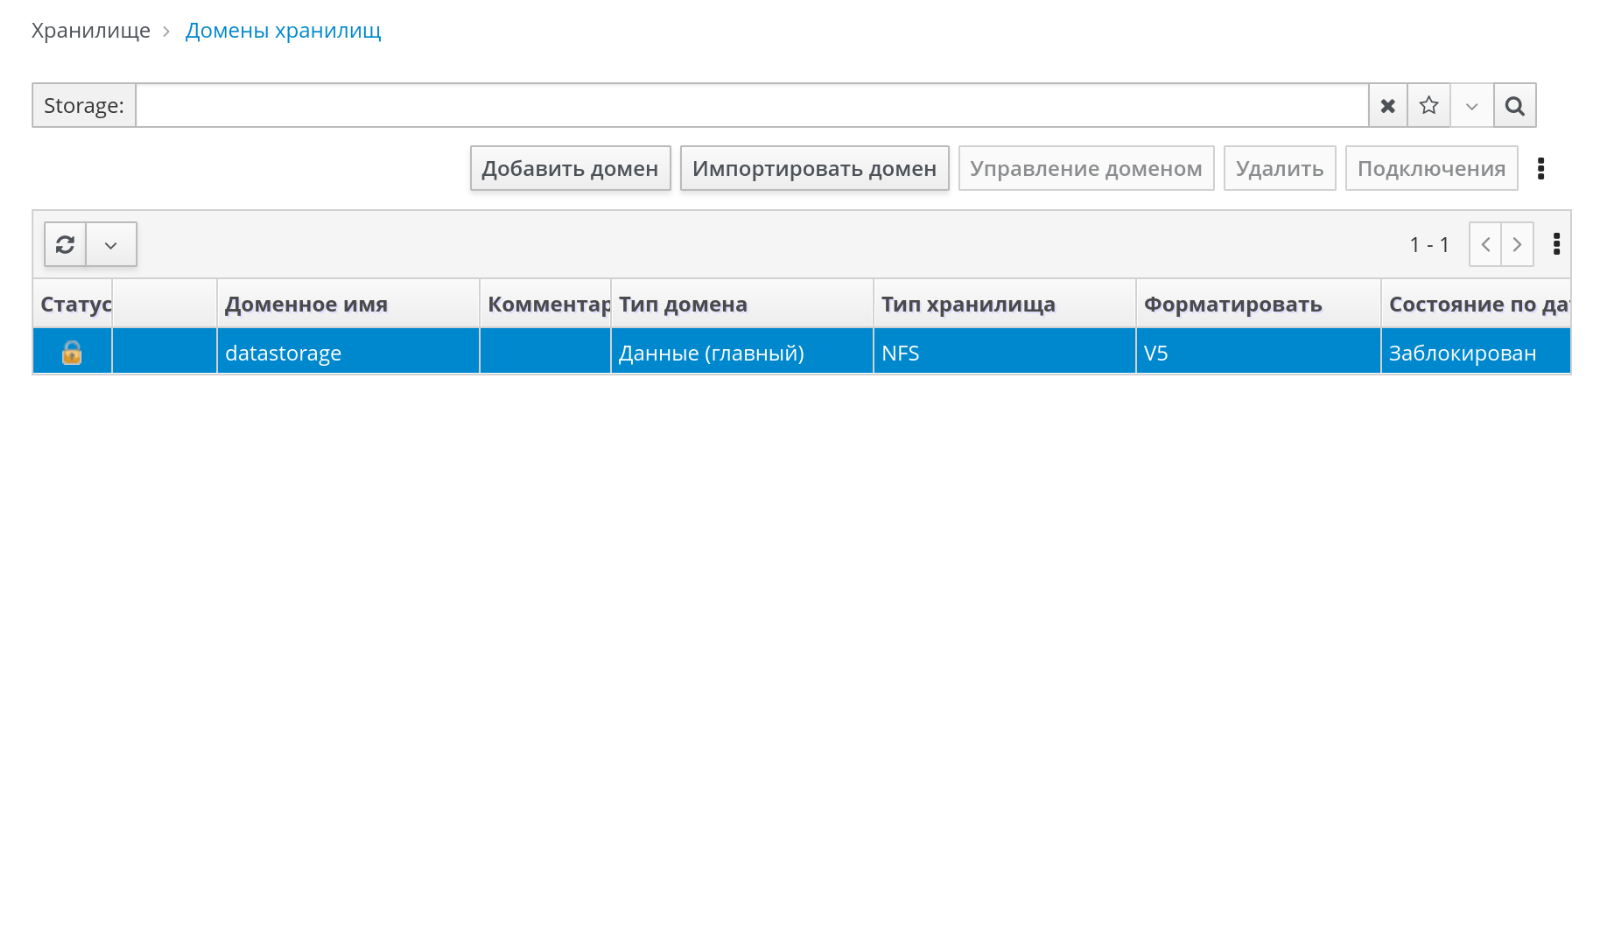1605x931 pixels.
Task: Expand the refresh interval dropdown
Action: [111, 245]
